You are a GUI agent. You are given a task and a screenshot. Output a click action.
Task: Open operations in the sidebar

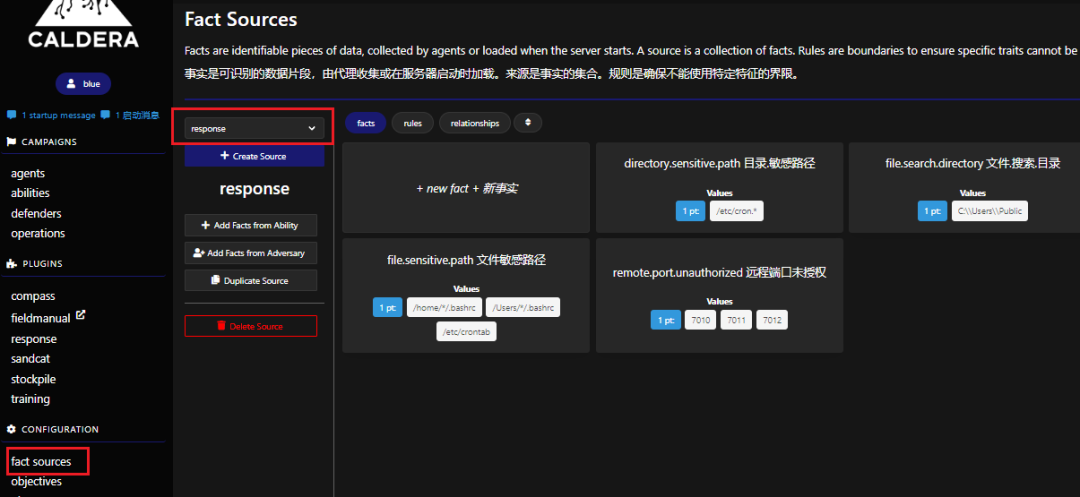[38, 233]
